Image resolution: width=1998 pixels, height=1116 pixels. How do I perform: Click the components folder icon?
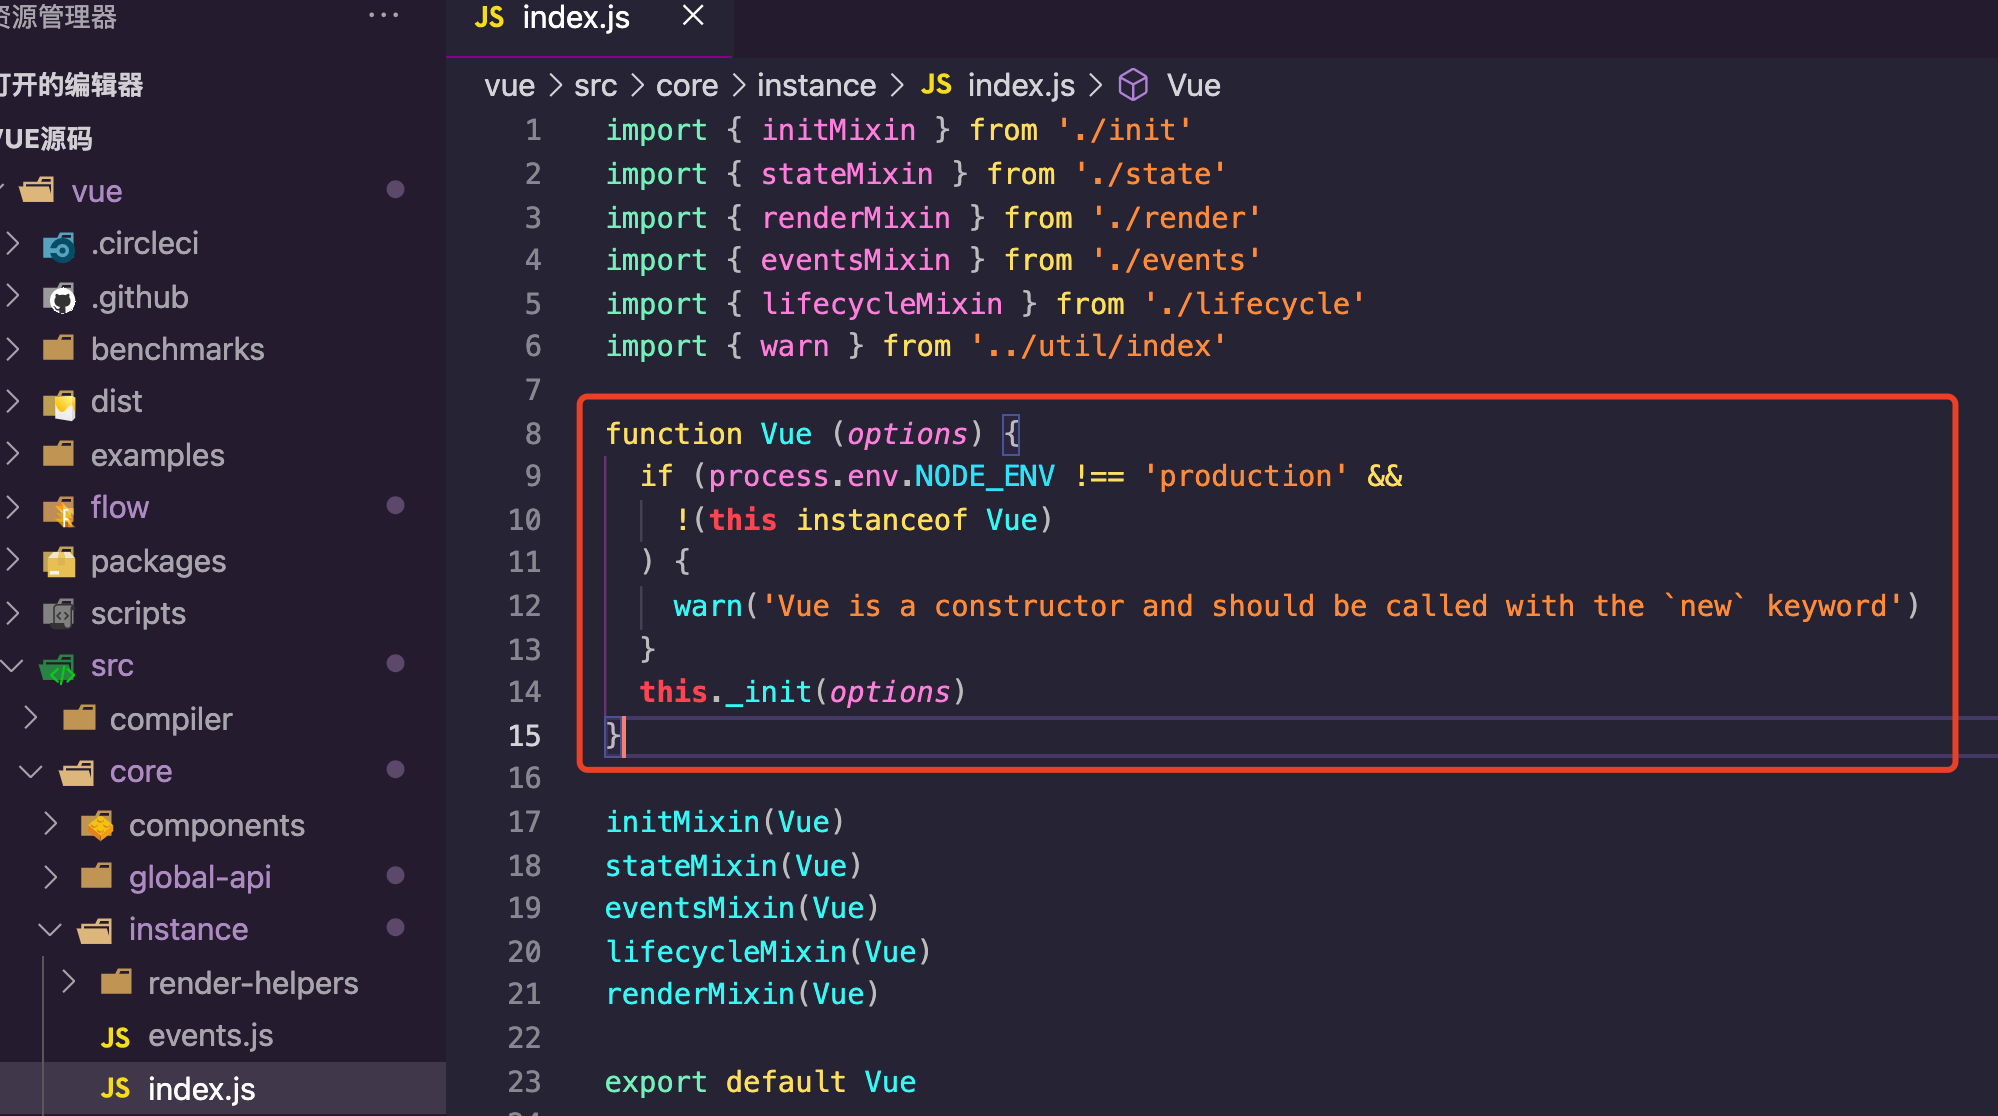click(97, 826)
